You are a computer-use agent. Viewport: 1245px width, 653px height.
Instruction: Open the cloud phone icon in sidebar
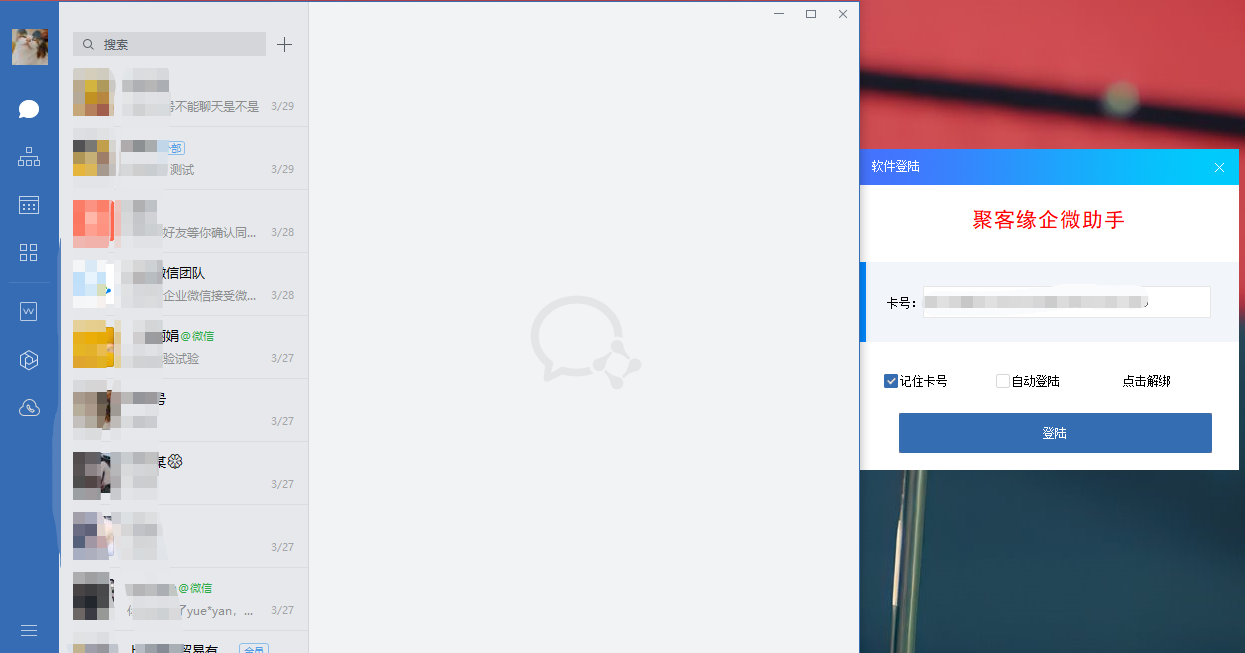tap(29, 407)
